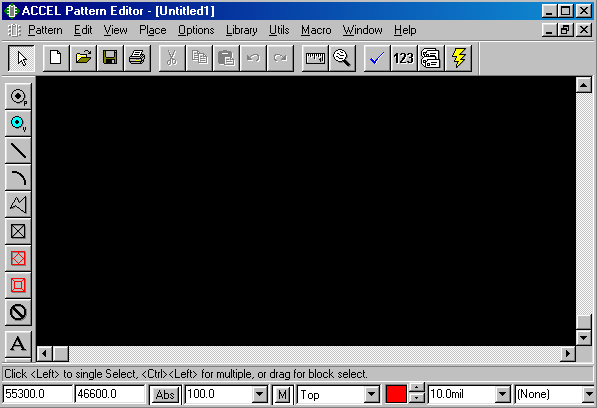
Task: Click horizontal scrollbar left arrow
Action: click(x=45, y=354)
